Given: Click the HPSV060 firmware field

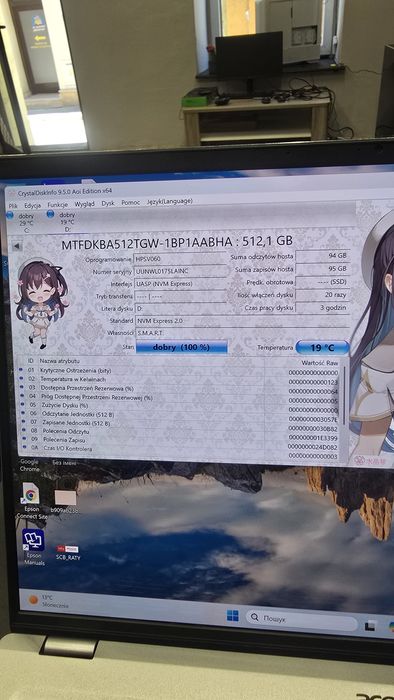Looking at the screenshot, I should pyautogui.click(x=179, y=258).
